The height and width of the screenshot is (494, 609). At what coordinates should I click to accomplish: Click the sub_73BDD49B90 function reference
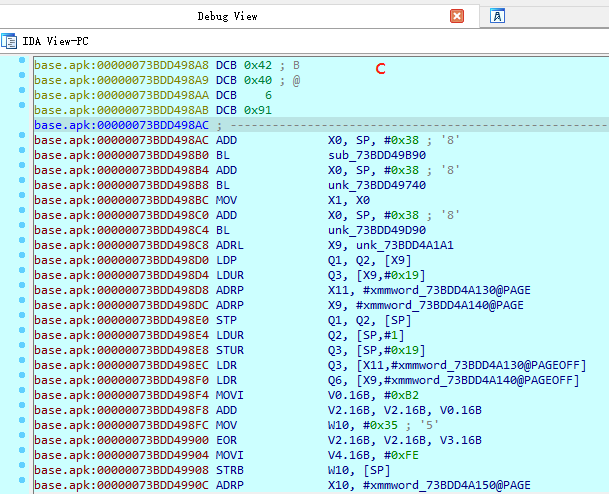[x=377, y=155]
